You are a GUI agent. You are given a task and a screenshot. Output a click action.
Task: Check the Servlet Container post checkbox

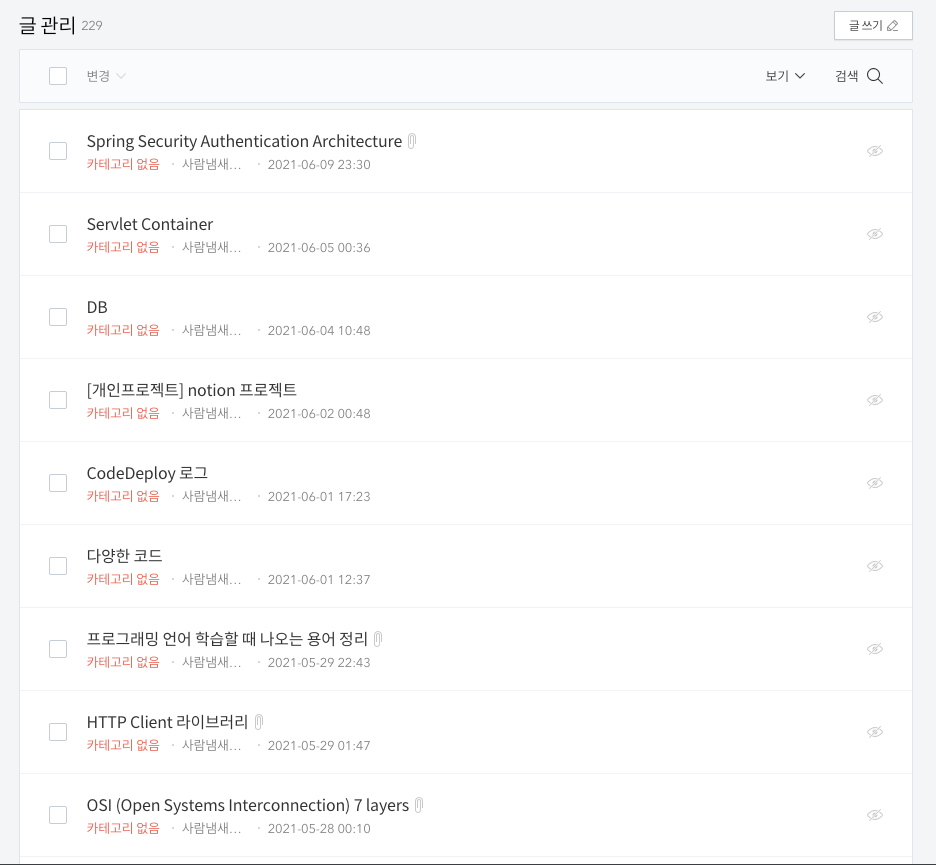[58, 234]
